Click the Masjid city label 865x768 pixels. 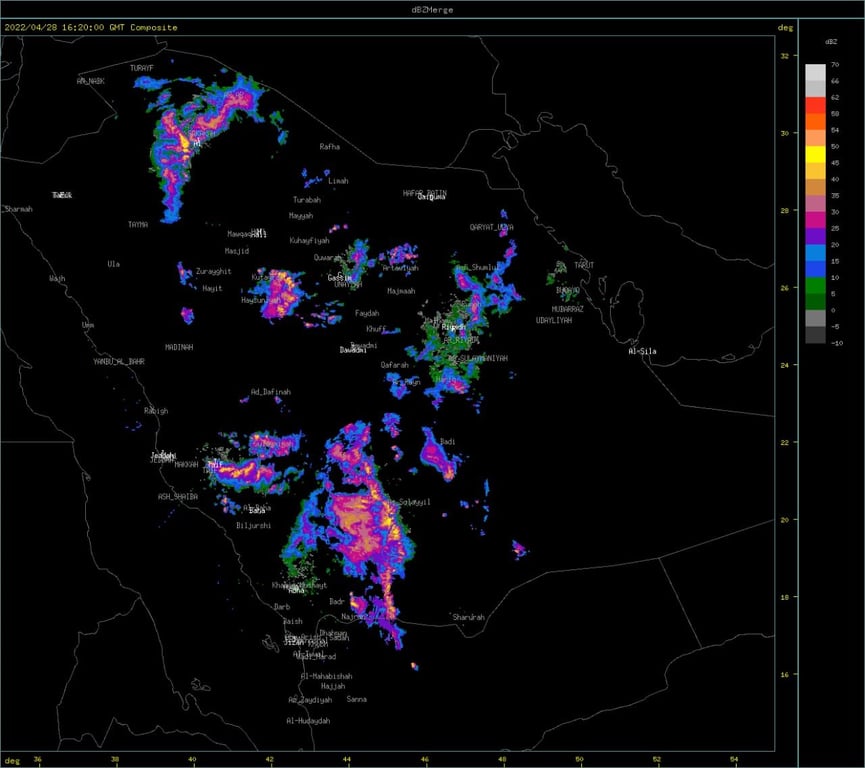pos(237,251)
